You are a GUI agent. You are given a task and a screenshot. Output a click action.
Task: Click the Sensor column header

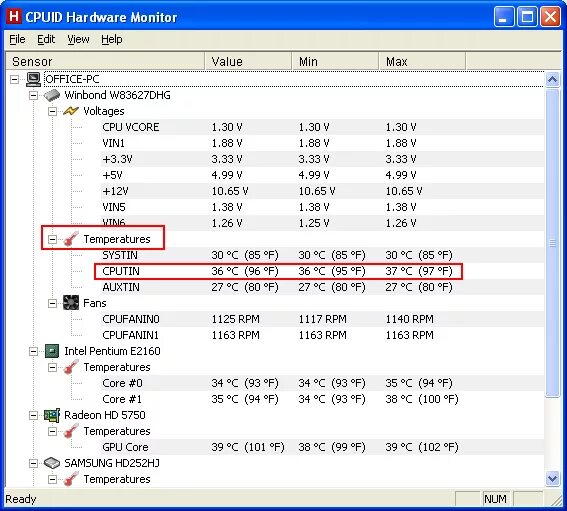pyautogui.click(x=105, y=61)
